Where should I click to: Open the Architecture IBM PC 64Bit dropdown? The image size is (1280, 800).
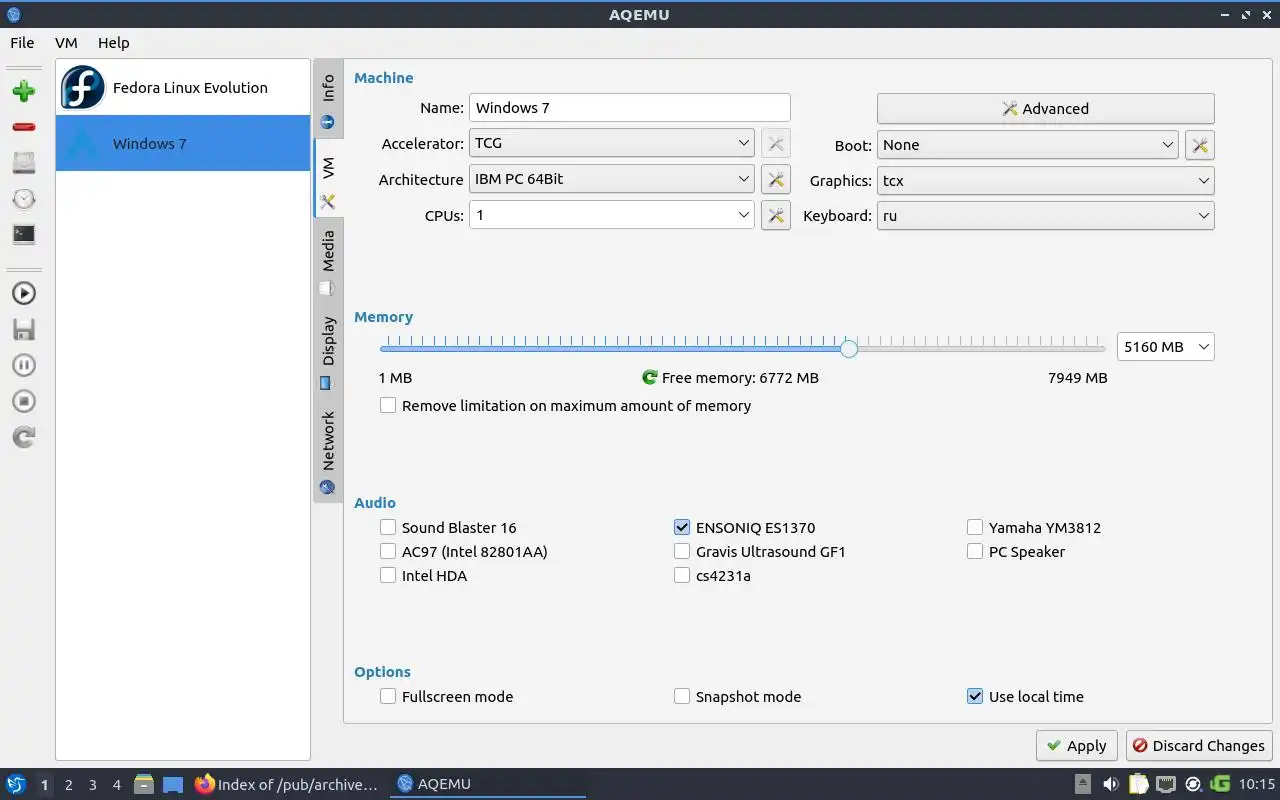click(x=611, y=179)
